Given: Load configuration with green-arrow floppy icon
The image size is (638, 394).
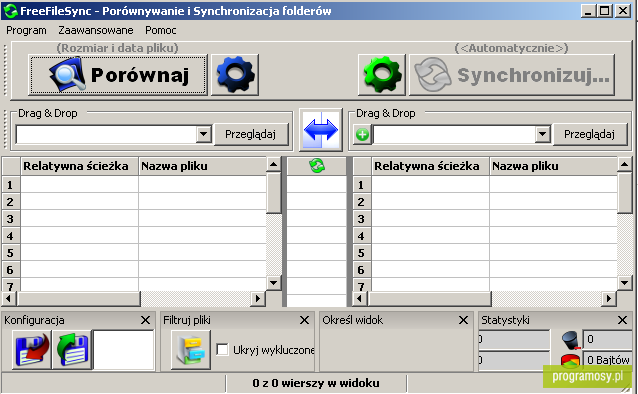Looking at the screenshot, I should [x=72, y=350].
